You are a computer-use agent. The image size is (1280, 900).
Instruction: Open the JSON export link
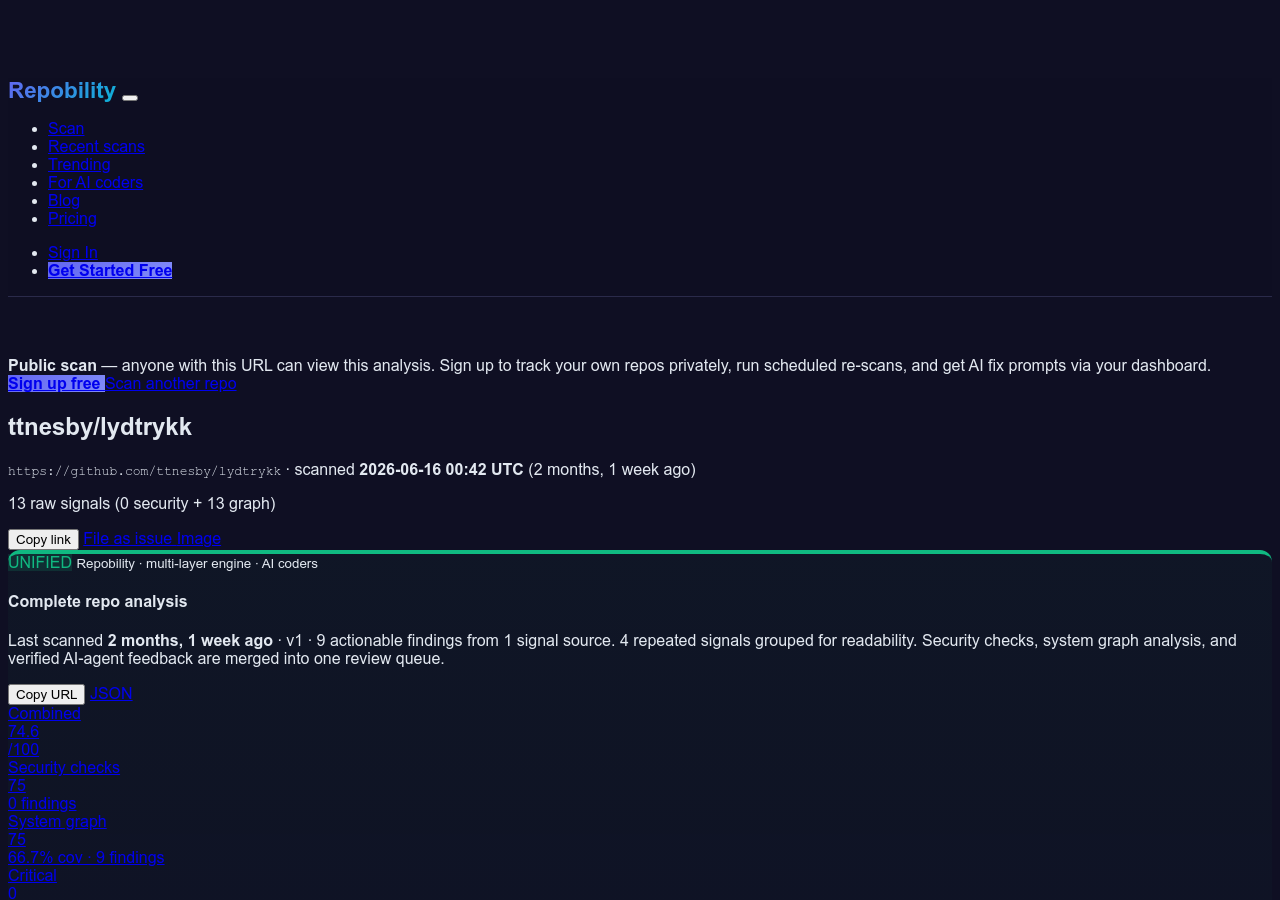click(x=111, y=693)
